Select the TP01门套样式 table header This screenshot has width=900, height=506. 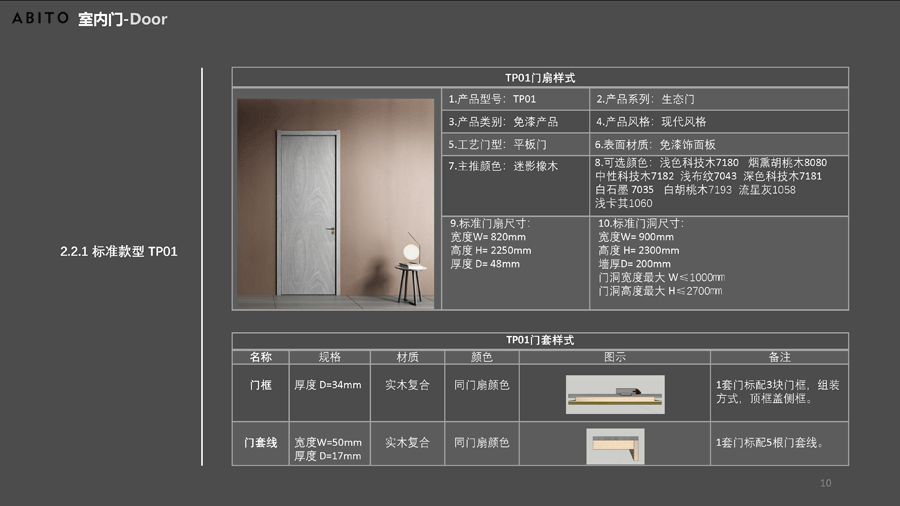540,340
